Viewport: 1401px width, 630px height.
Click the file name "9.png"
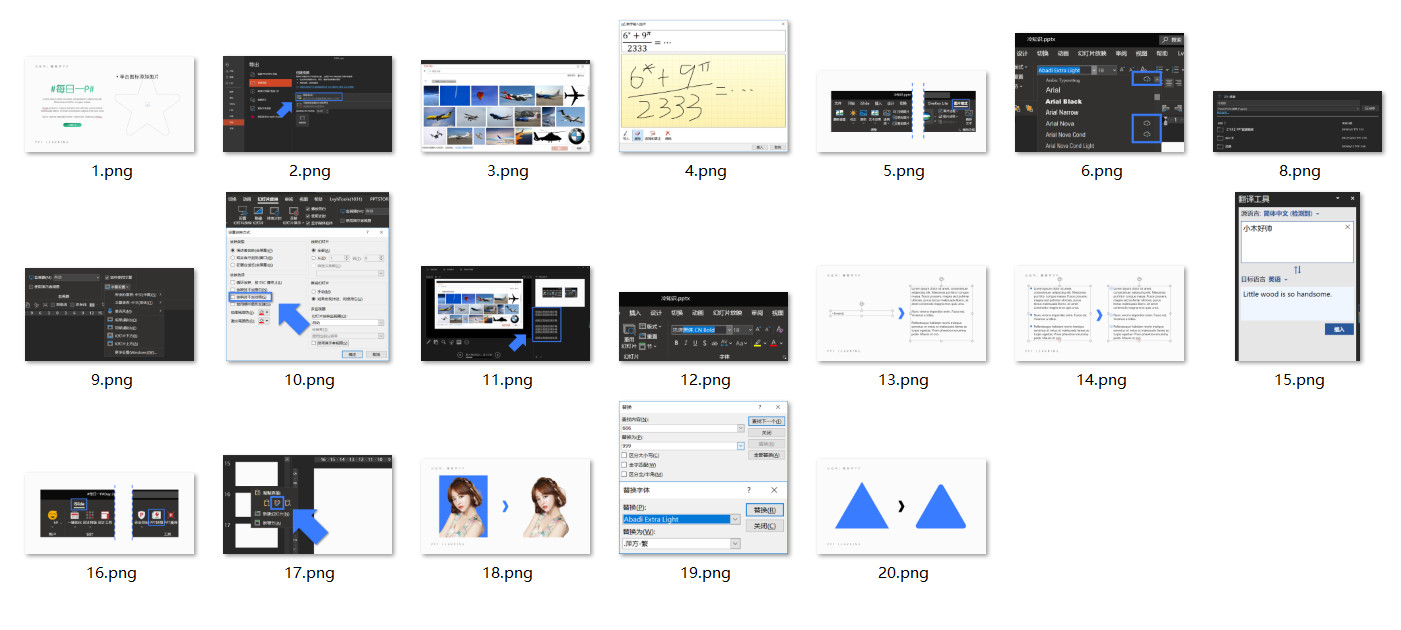pyautogui.click(x=110, y=380)
